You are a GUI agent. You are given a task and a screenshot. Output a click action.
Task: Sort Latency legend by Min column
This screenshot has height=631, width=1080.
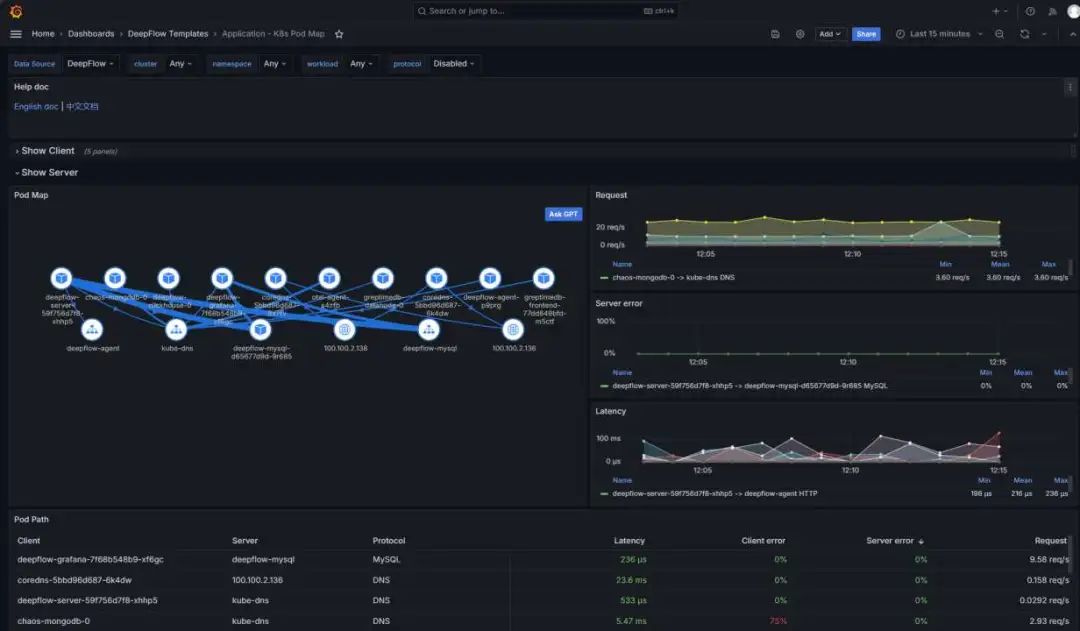coord(984,480)
